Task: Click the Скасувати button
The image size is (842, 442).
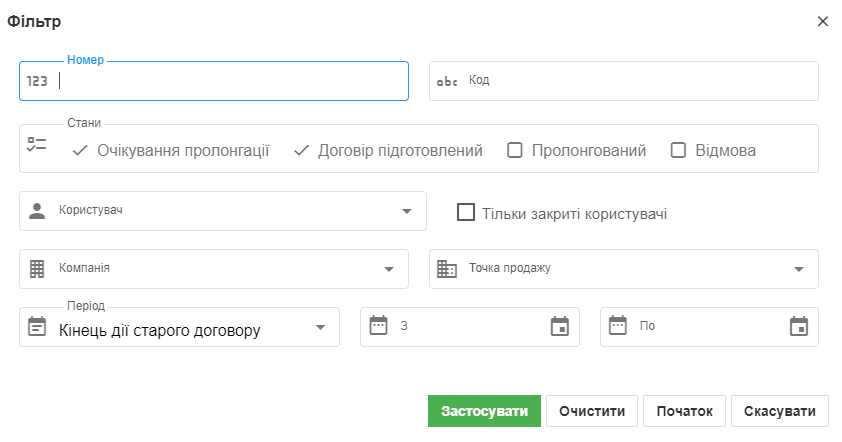Action: click(780, 411)
